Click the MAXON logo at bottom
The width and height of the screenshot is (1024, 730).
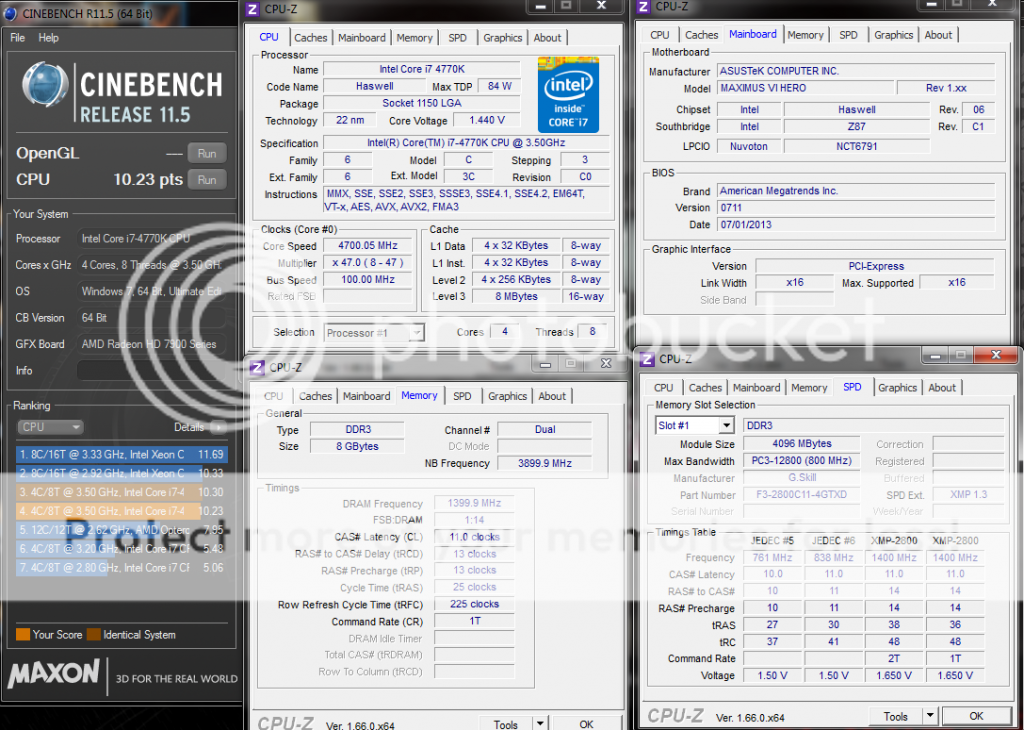click(x=54, y=676)
